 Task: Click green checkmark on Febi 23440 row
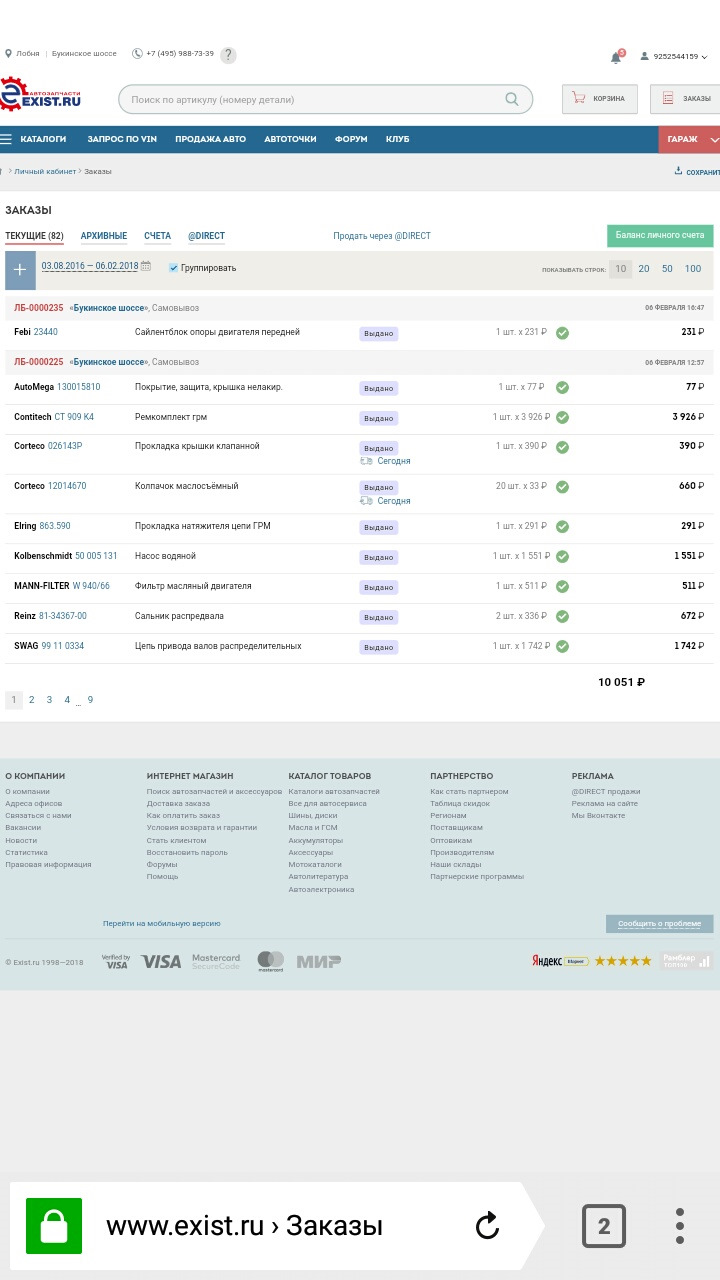coord(562,333)
